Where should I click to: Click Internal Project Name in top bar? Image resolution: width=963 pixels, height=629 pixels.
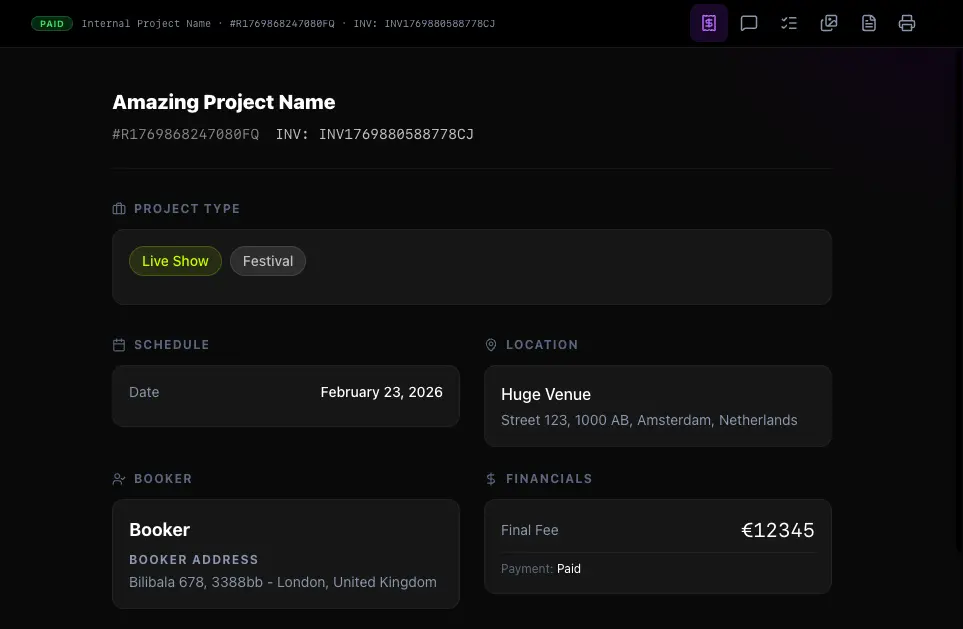tap(146, 23)
